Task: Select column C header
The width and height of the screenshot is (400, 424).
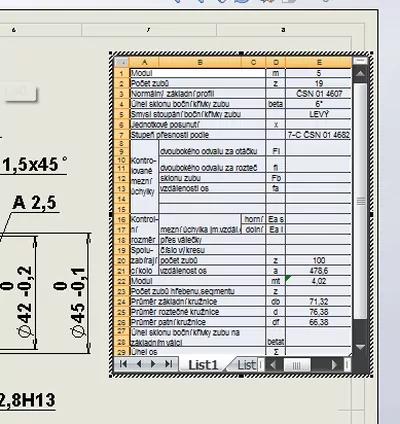Action: click(x=253, y=62)
